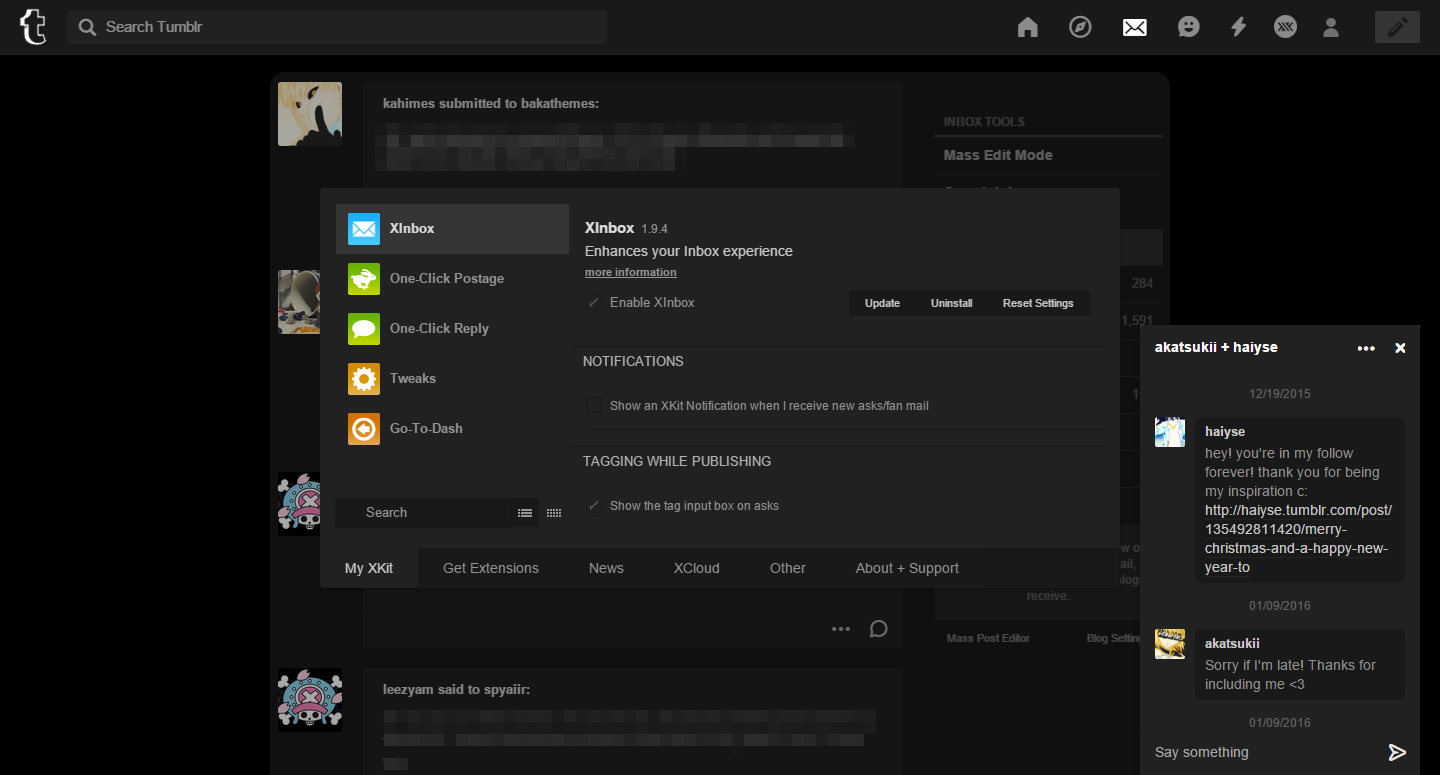
Task: Open the Mass Post Editor link
Action: pos(988,638)
